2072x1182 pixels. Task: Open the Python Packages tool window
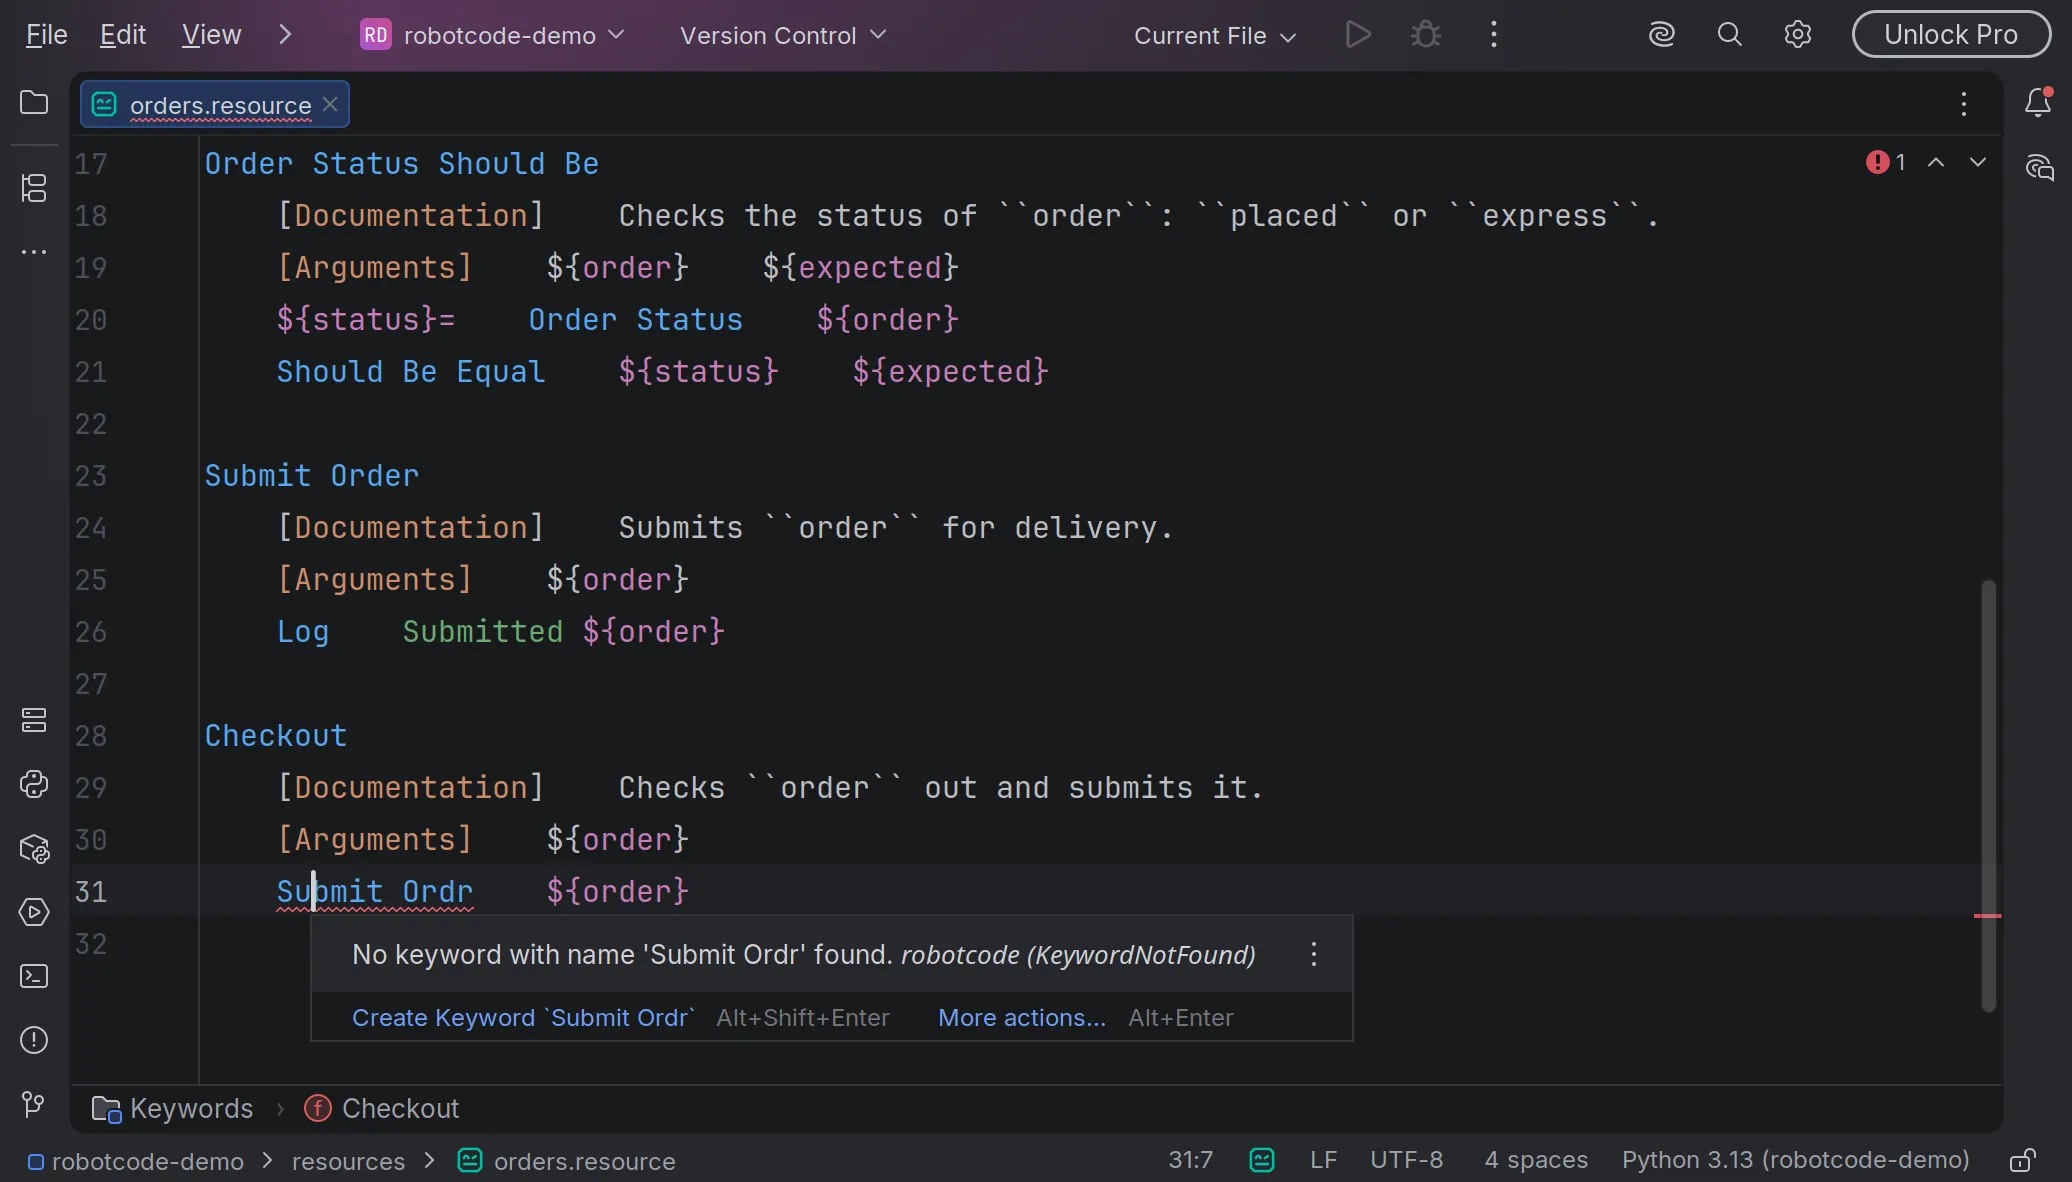(34, 849)
